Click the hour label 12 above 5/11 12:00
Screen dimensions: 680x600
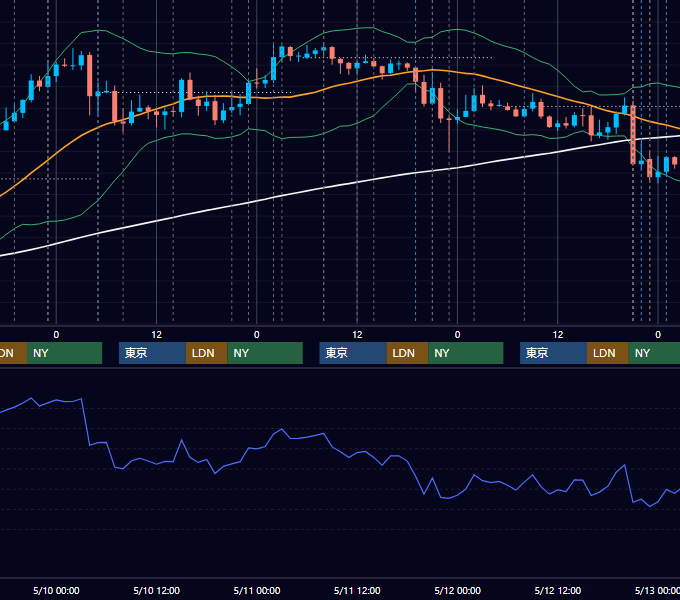pos(357,335)
